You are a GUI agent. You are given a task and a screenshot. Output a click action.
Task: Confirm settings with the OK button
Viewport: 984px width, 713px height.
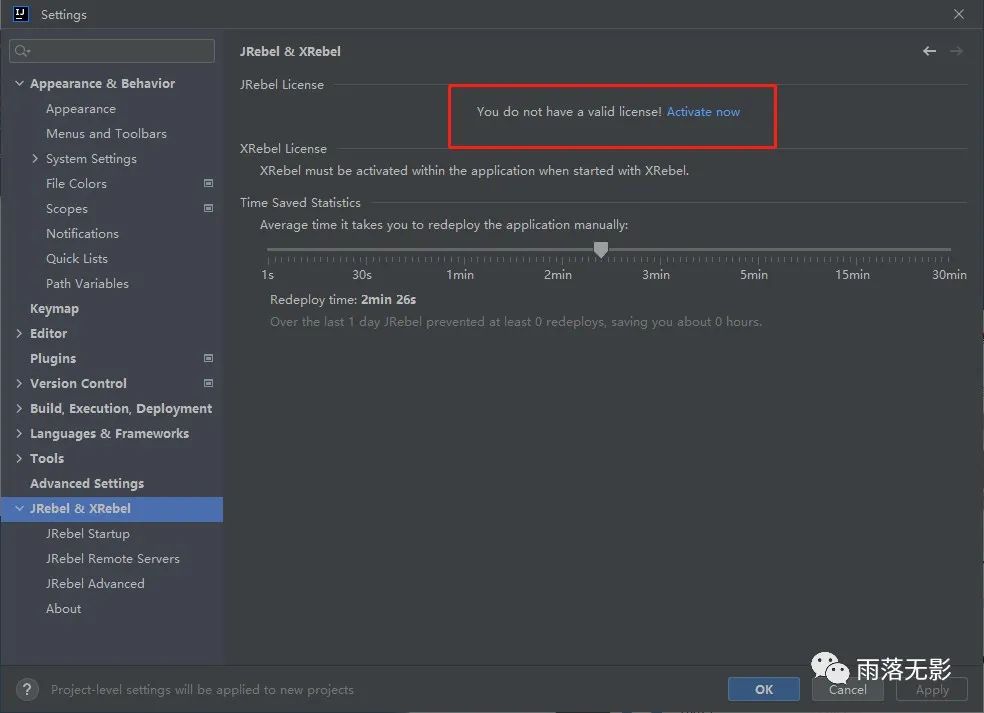pyautogui.click(x=764, y=689)
